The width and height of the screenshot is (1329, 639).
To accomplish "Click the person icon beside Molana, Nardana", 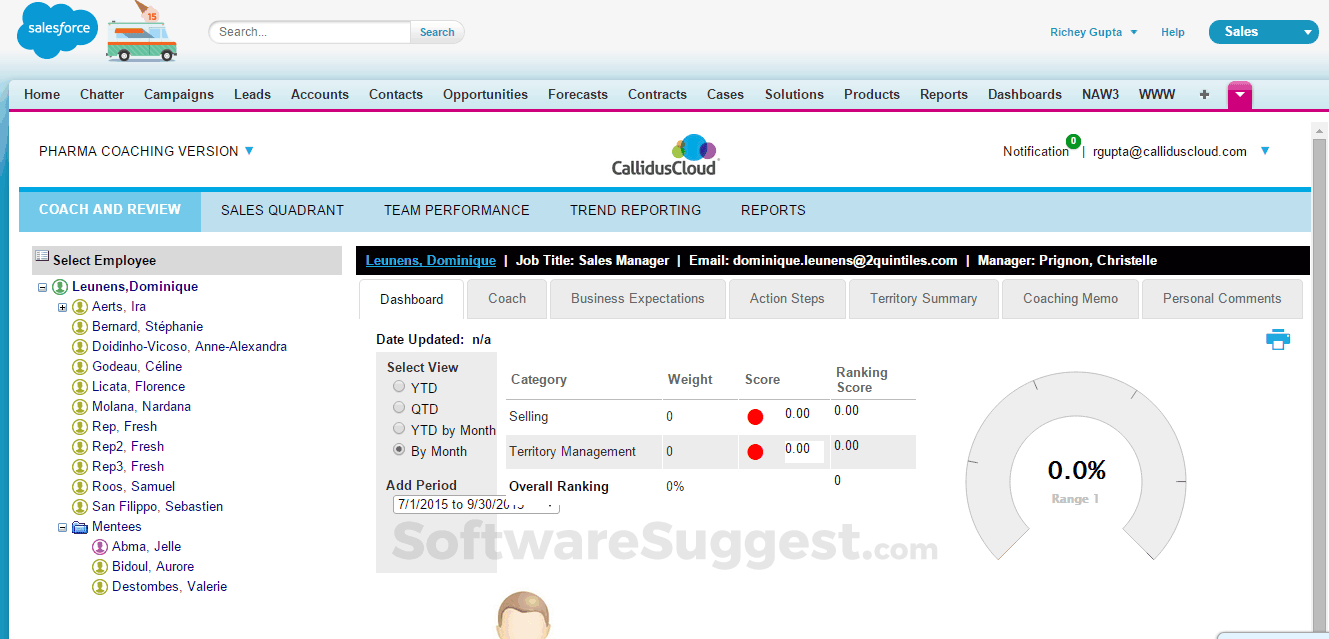I will tap(80, 407).
